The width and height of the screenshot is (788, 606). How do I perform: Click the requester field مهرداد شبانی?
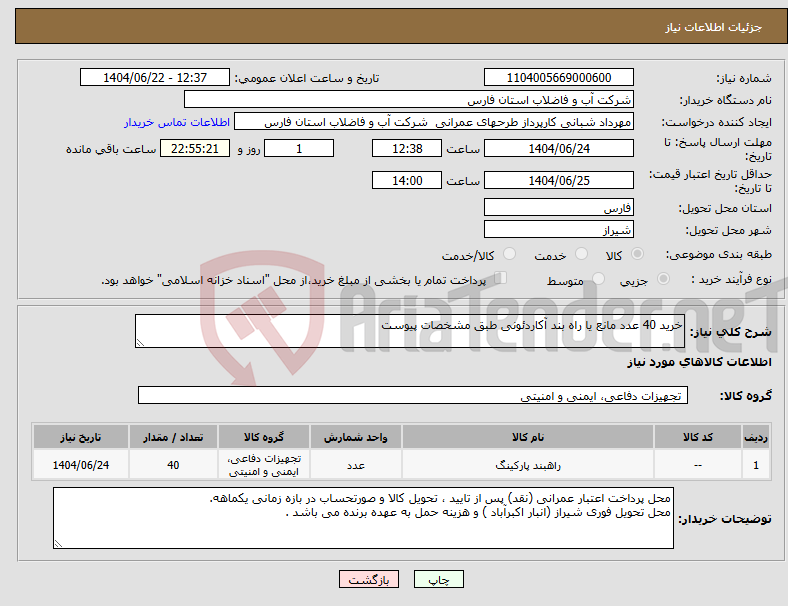click(x=434, y=122)
